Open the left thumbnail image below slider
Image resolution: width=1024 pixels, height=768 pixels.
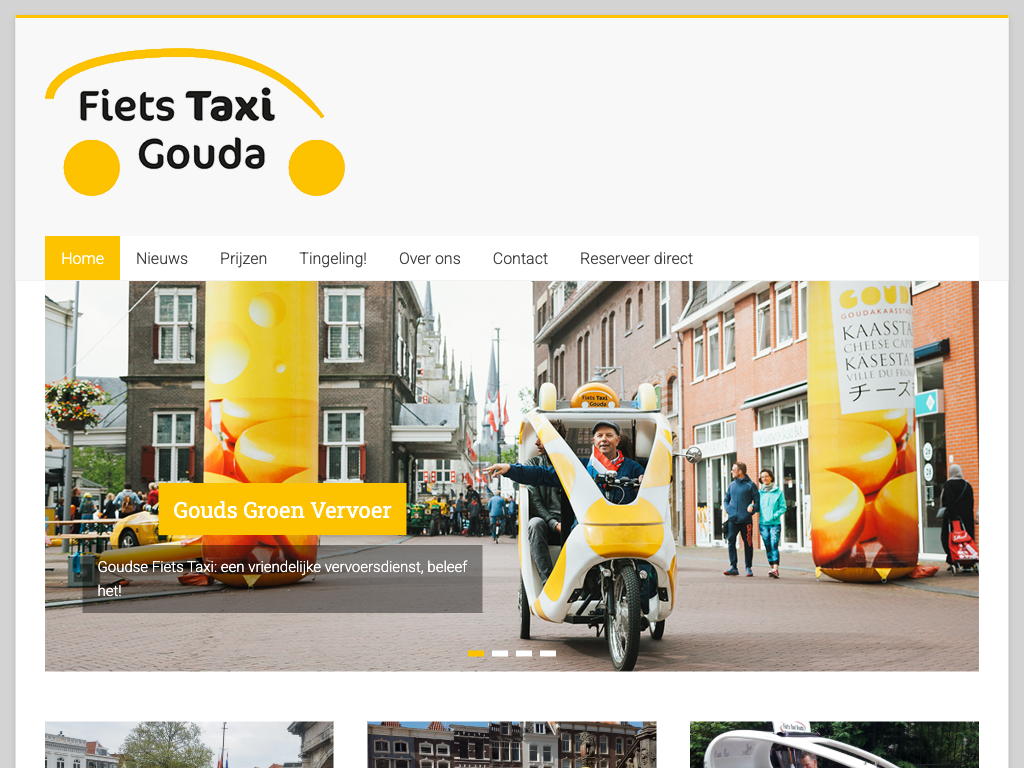pyautogui.click(x=189, y=745)
